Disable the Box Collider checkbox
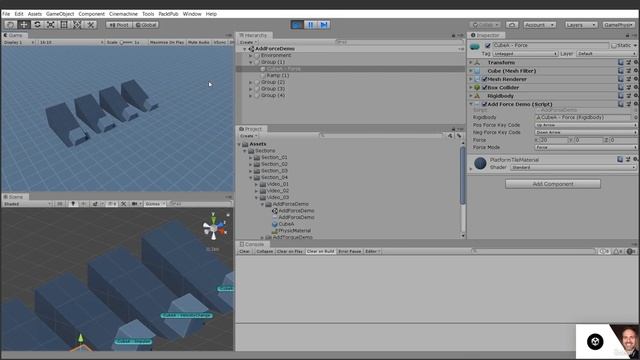The height and width of the screenshot is (360, 640). 484,87
